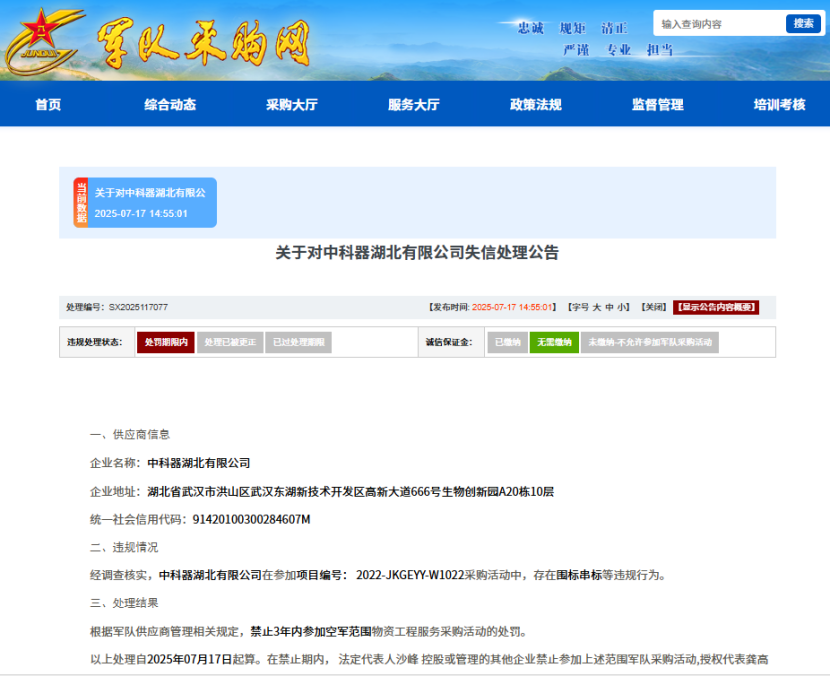Viewport: 830px width, 676px height.
Task: Focus the 输入查询内容 search field
Action: point(720,24)
